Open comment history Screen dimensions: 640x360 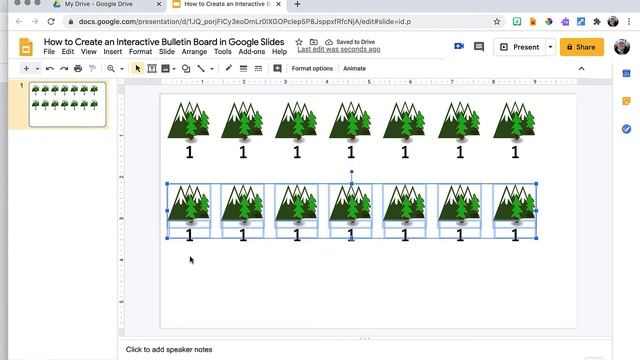479,47
